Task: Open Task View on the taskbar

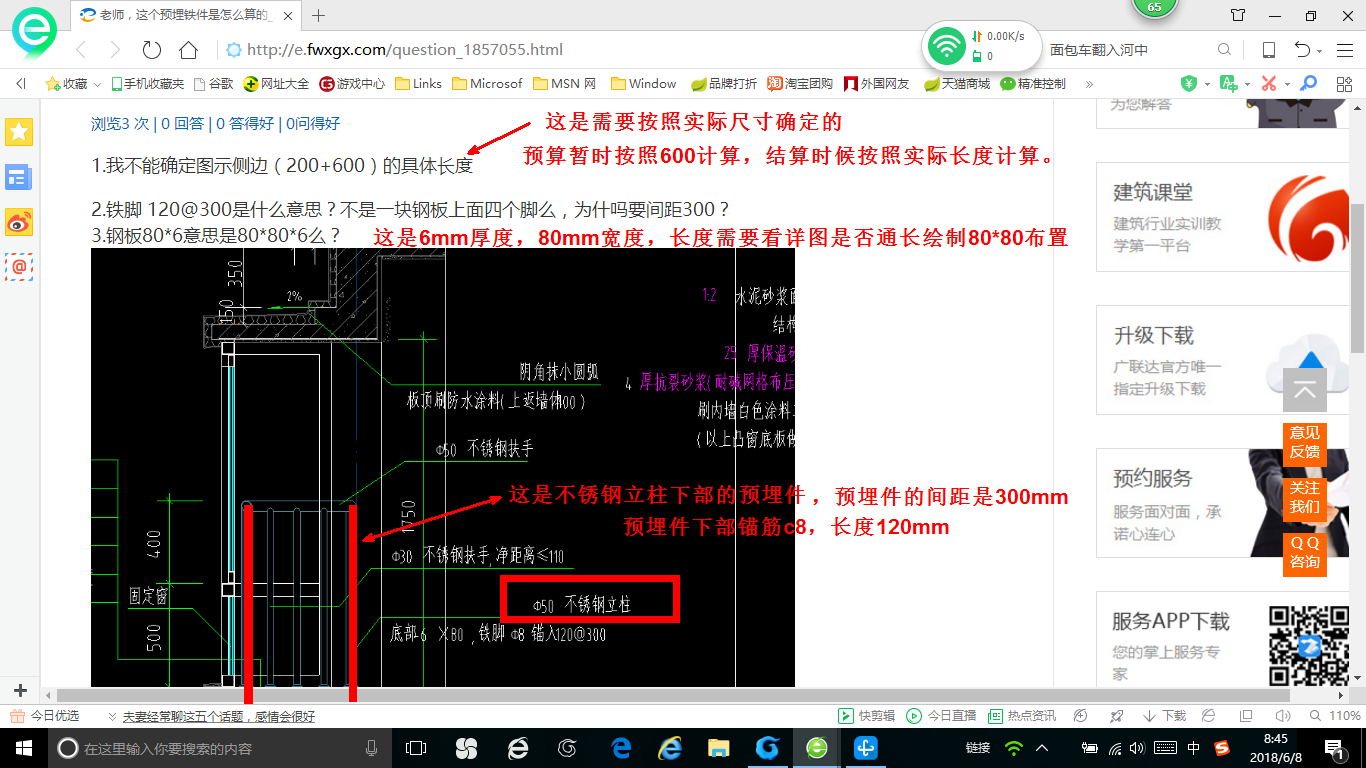Action: (416, 748)
